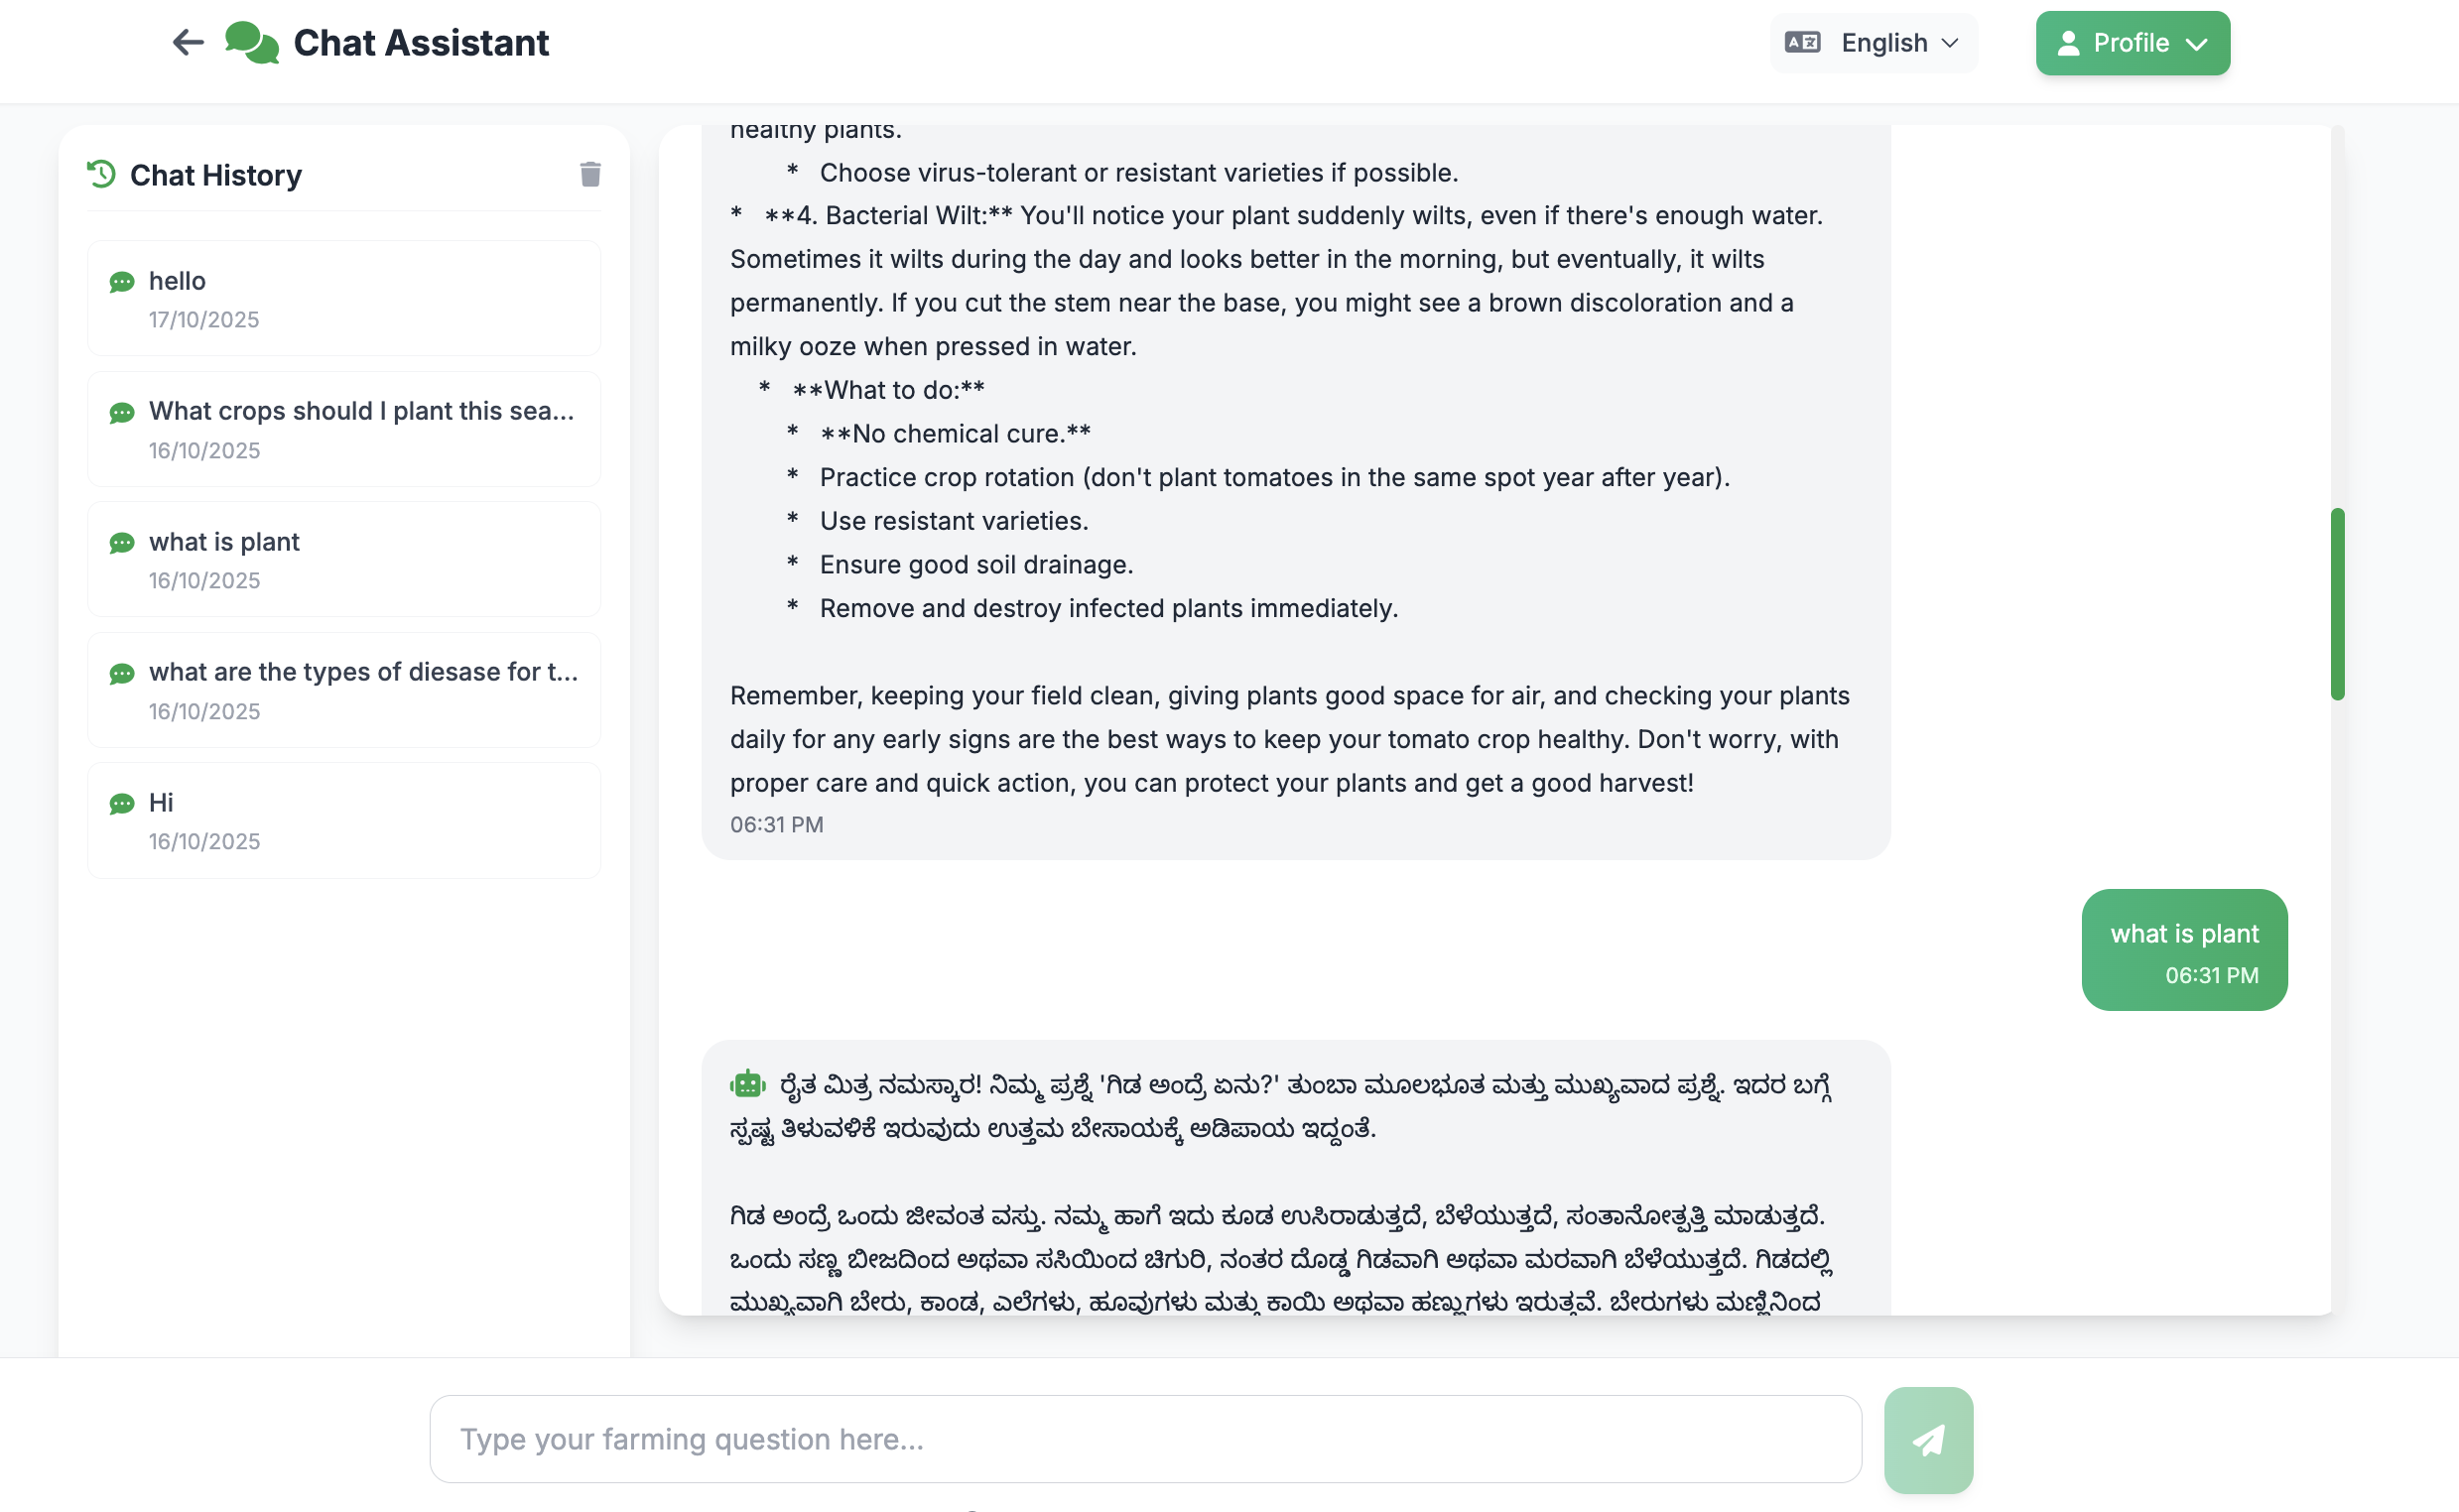The width and height of the screenshot is (2459, 1512).
Task: Expand the Profile dropdown menu
Action: [x=2132, y=43]
